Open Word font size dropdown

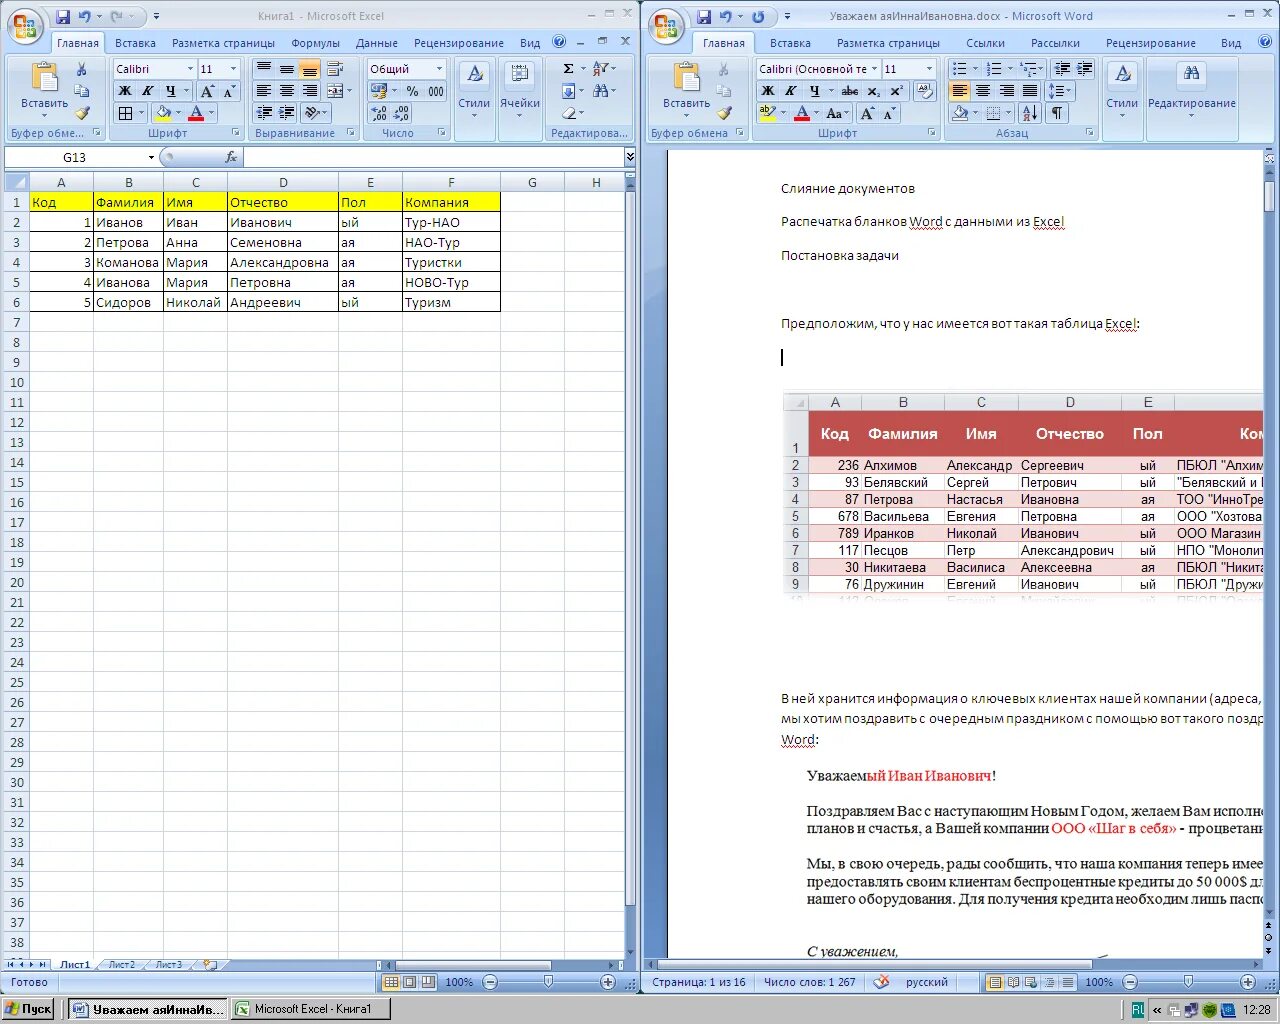click(x=929, y=69)
